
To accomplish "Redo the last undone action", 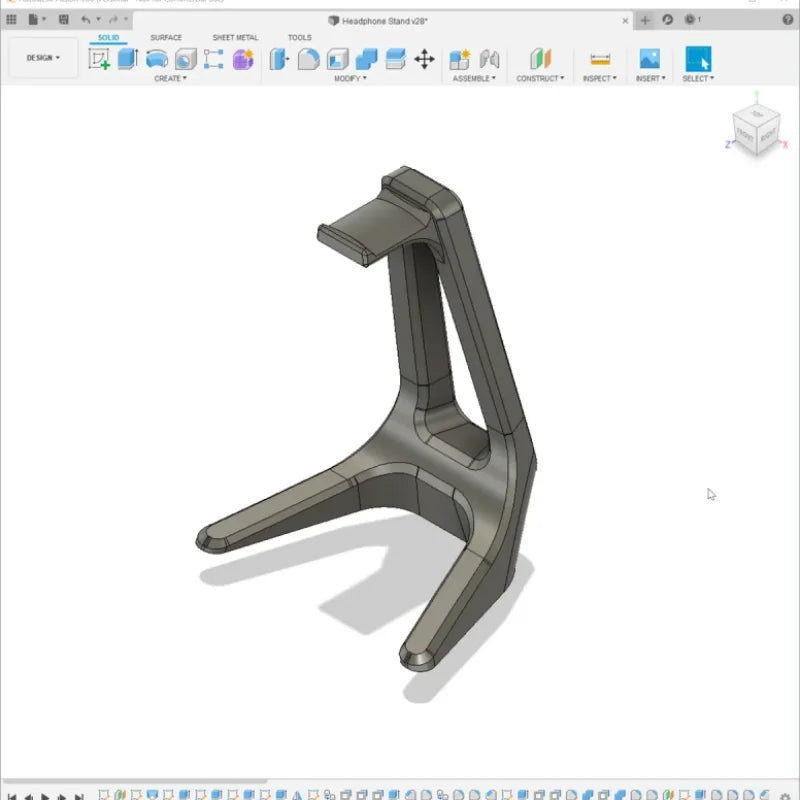I will [x=113, y=20].
